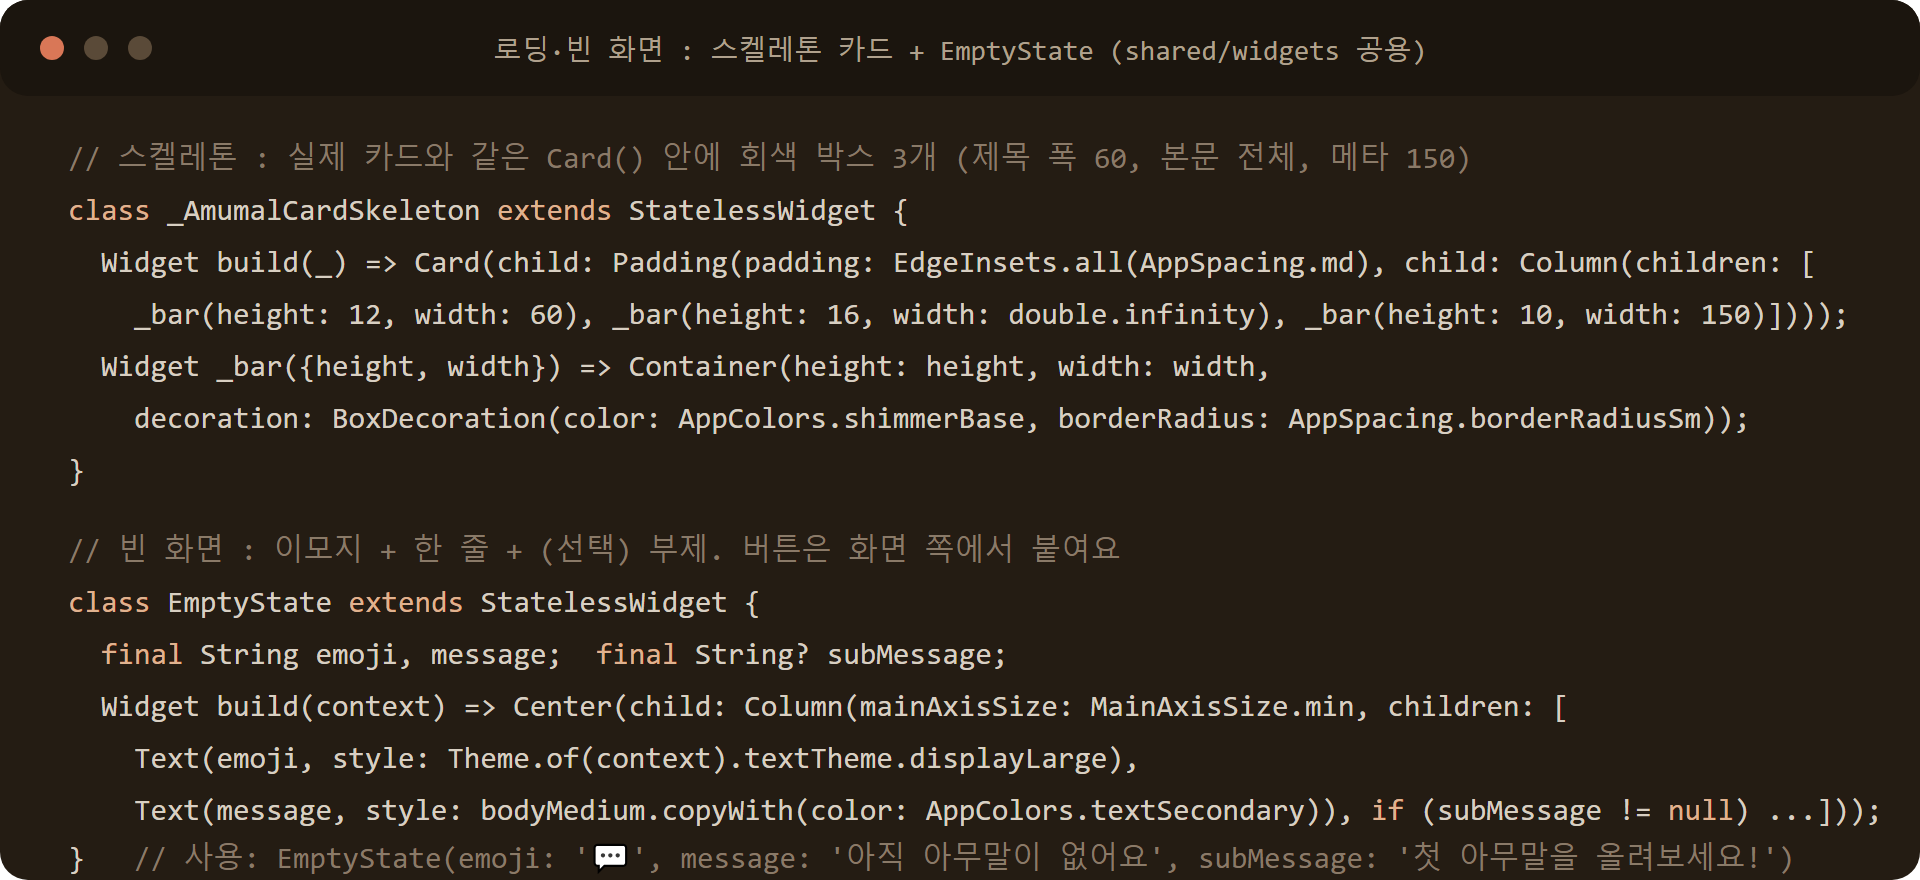Click the comment starting with '// 빈 화면'
This screenshot has height=880, width=1920.
[594, 549]
